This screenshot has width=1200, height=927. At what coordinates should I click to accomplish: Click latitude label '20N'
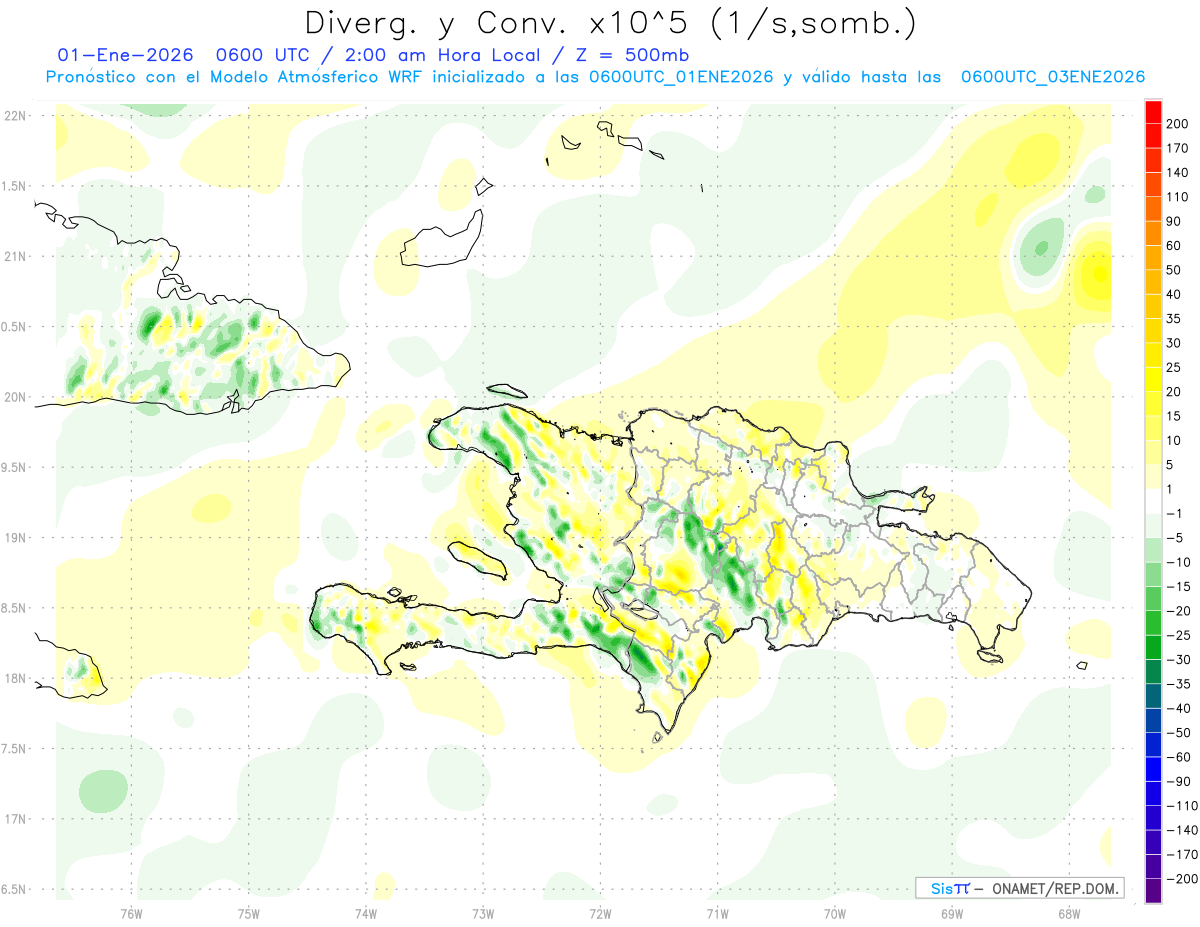coord(15,397)
